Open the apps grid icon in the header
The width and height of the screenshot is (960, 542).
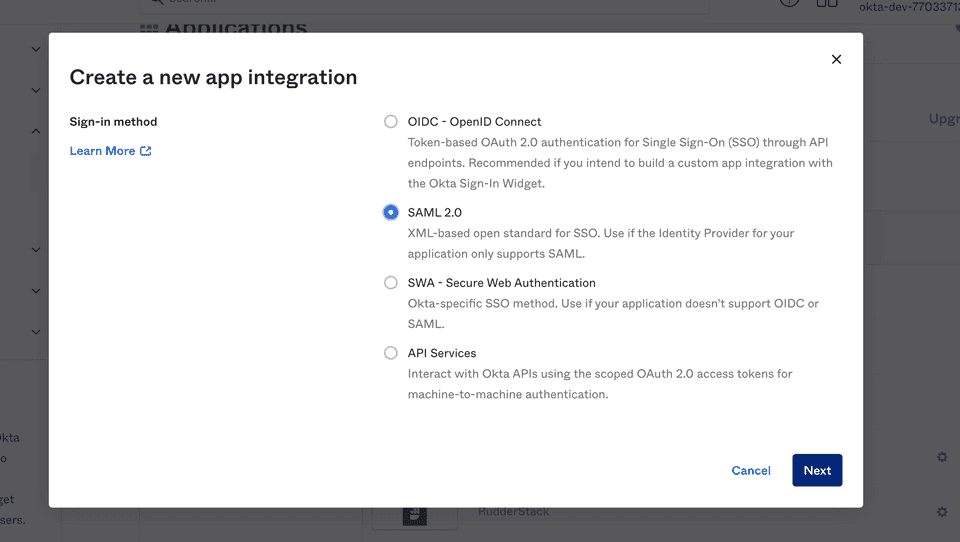(x=826, y=4)
